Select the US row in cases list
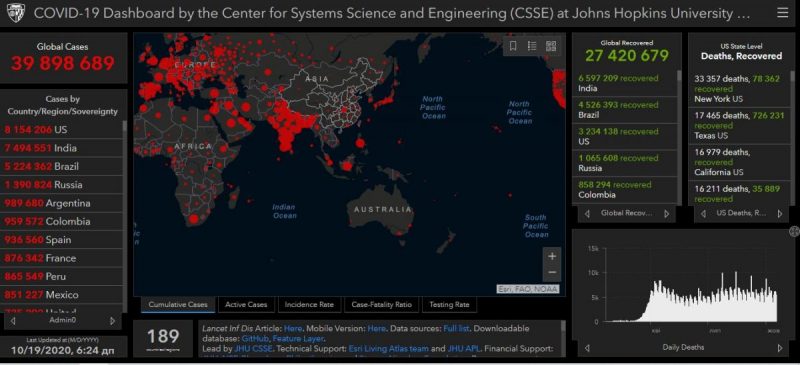800x365 pixels. tap(62, 130)
